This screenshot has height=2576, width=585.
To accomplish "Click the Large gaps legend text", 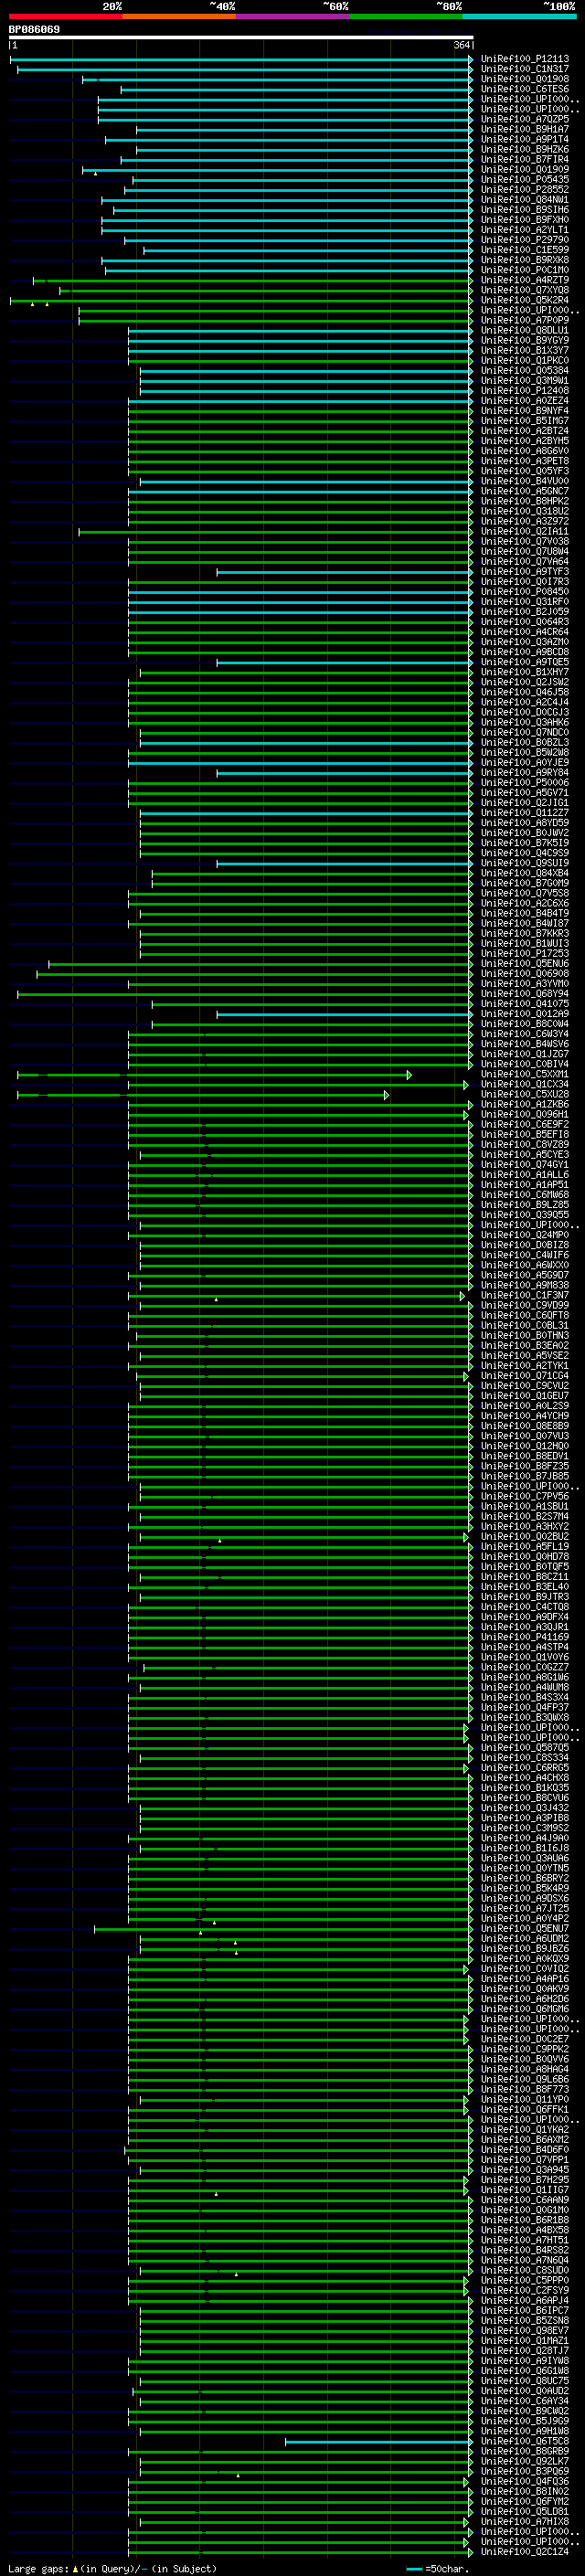I will [38, 2569].
